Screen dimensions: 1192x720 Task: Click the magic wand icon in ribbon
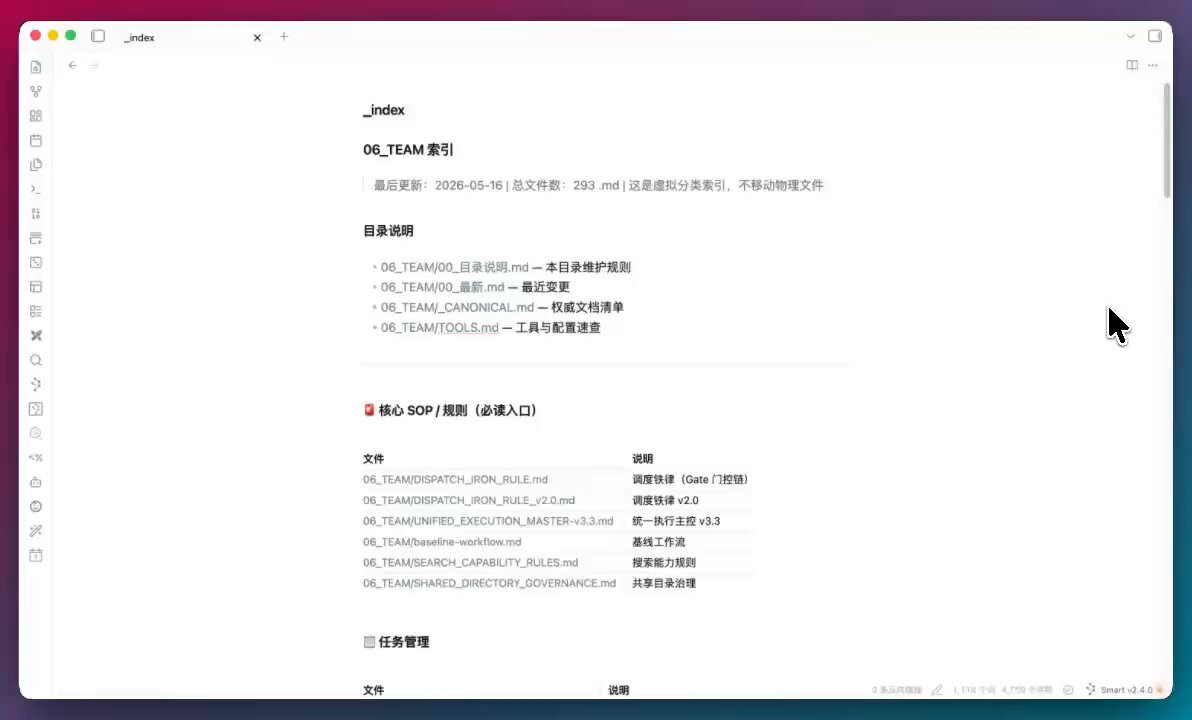point(36,531)
